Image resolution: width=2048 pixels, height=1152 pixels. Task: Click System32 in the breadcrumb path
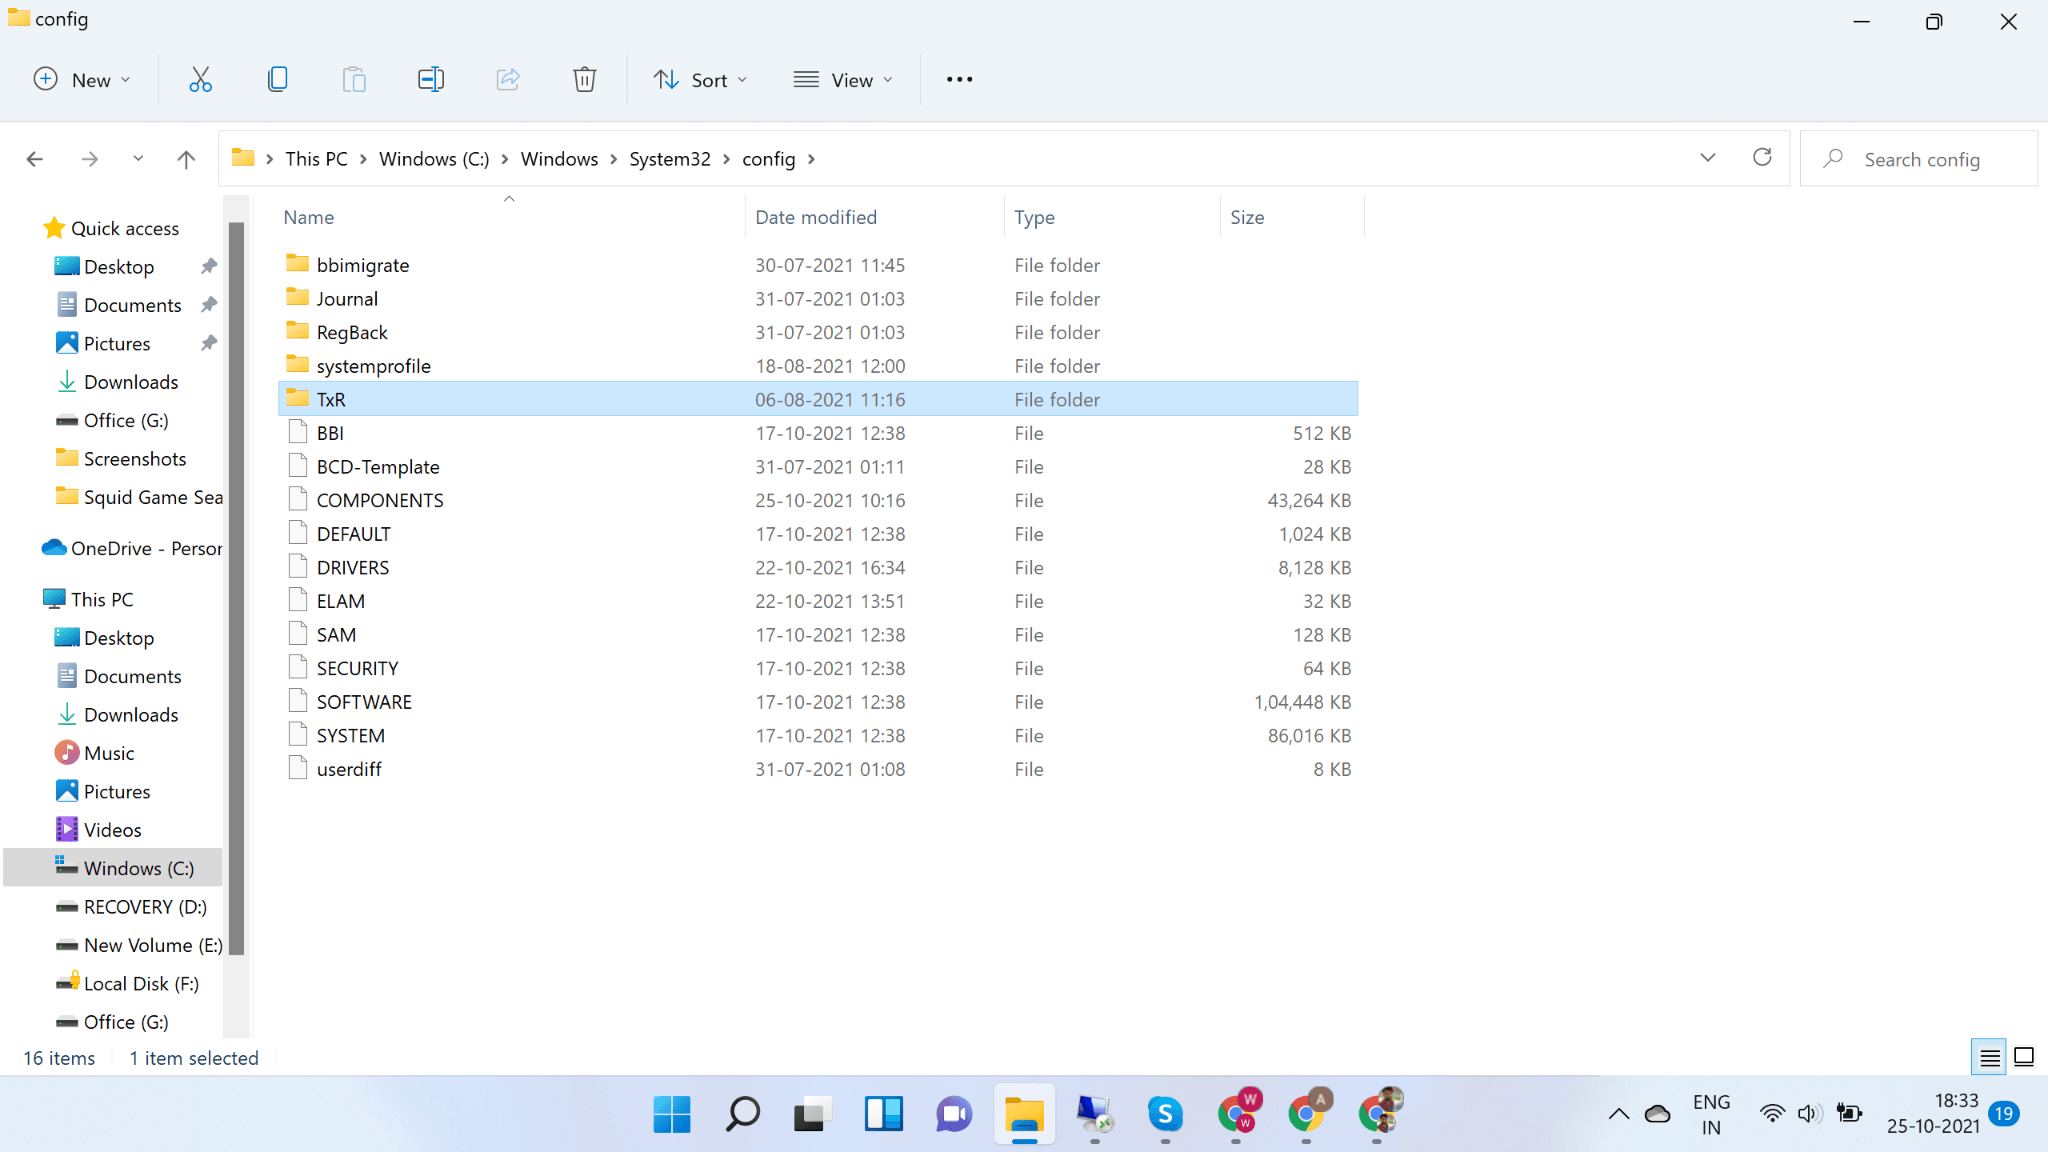click(x=669, y=159)
